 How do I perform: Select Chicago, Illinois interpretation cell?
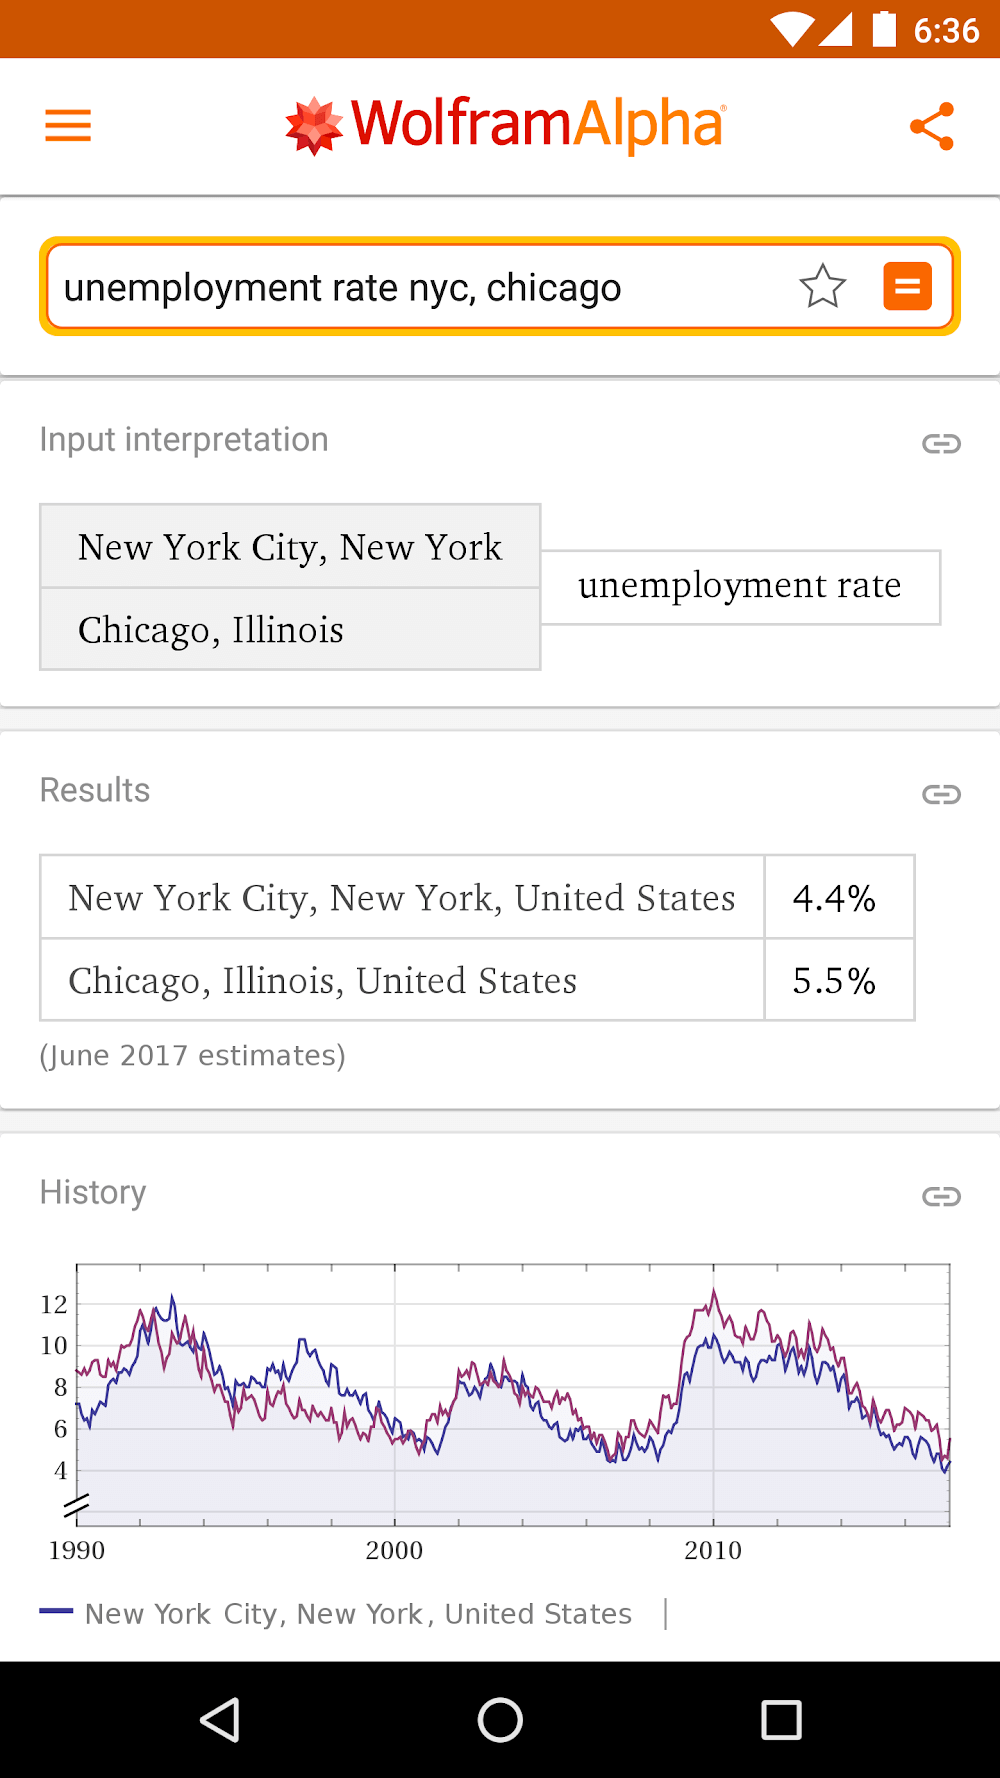point(290,630)
